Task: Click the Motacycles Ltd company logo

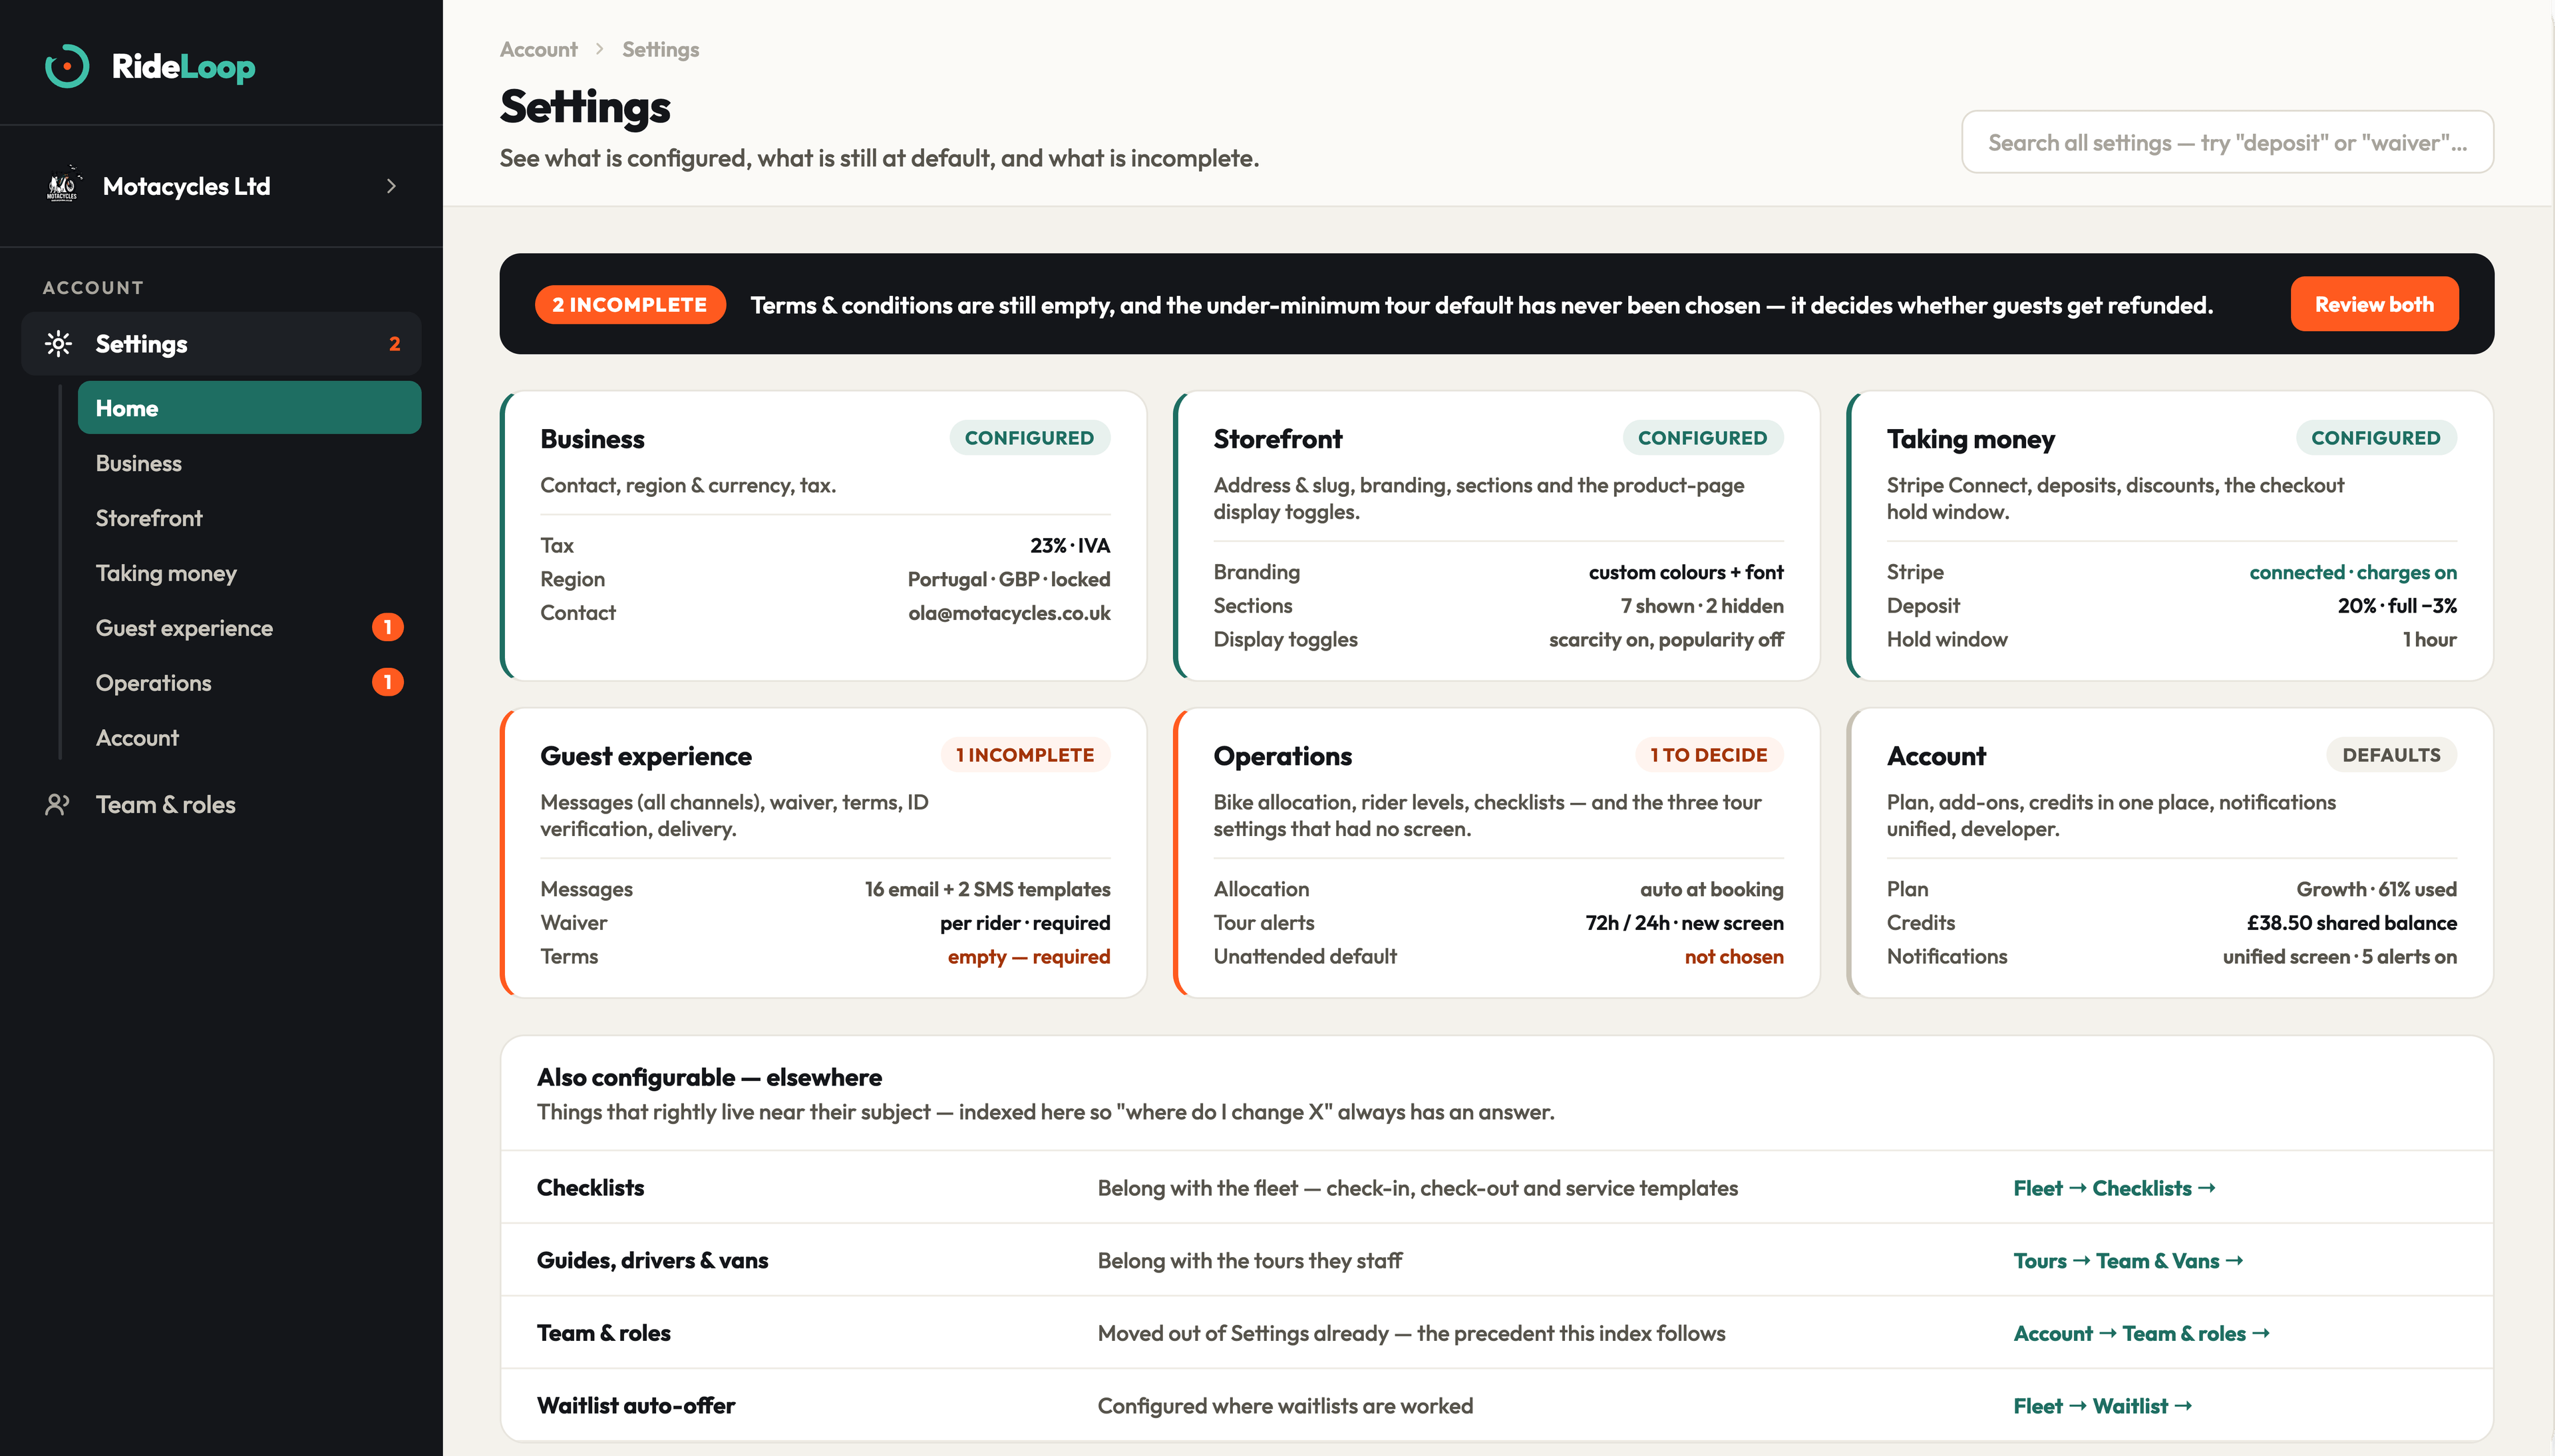Action: 62,186
